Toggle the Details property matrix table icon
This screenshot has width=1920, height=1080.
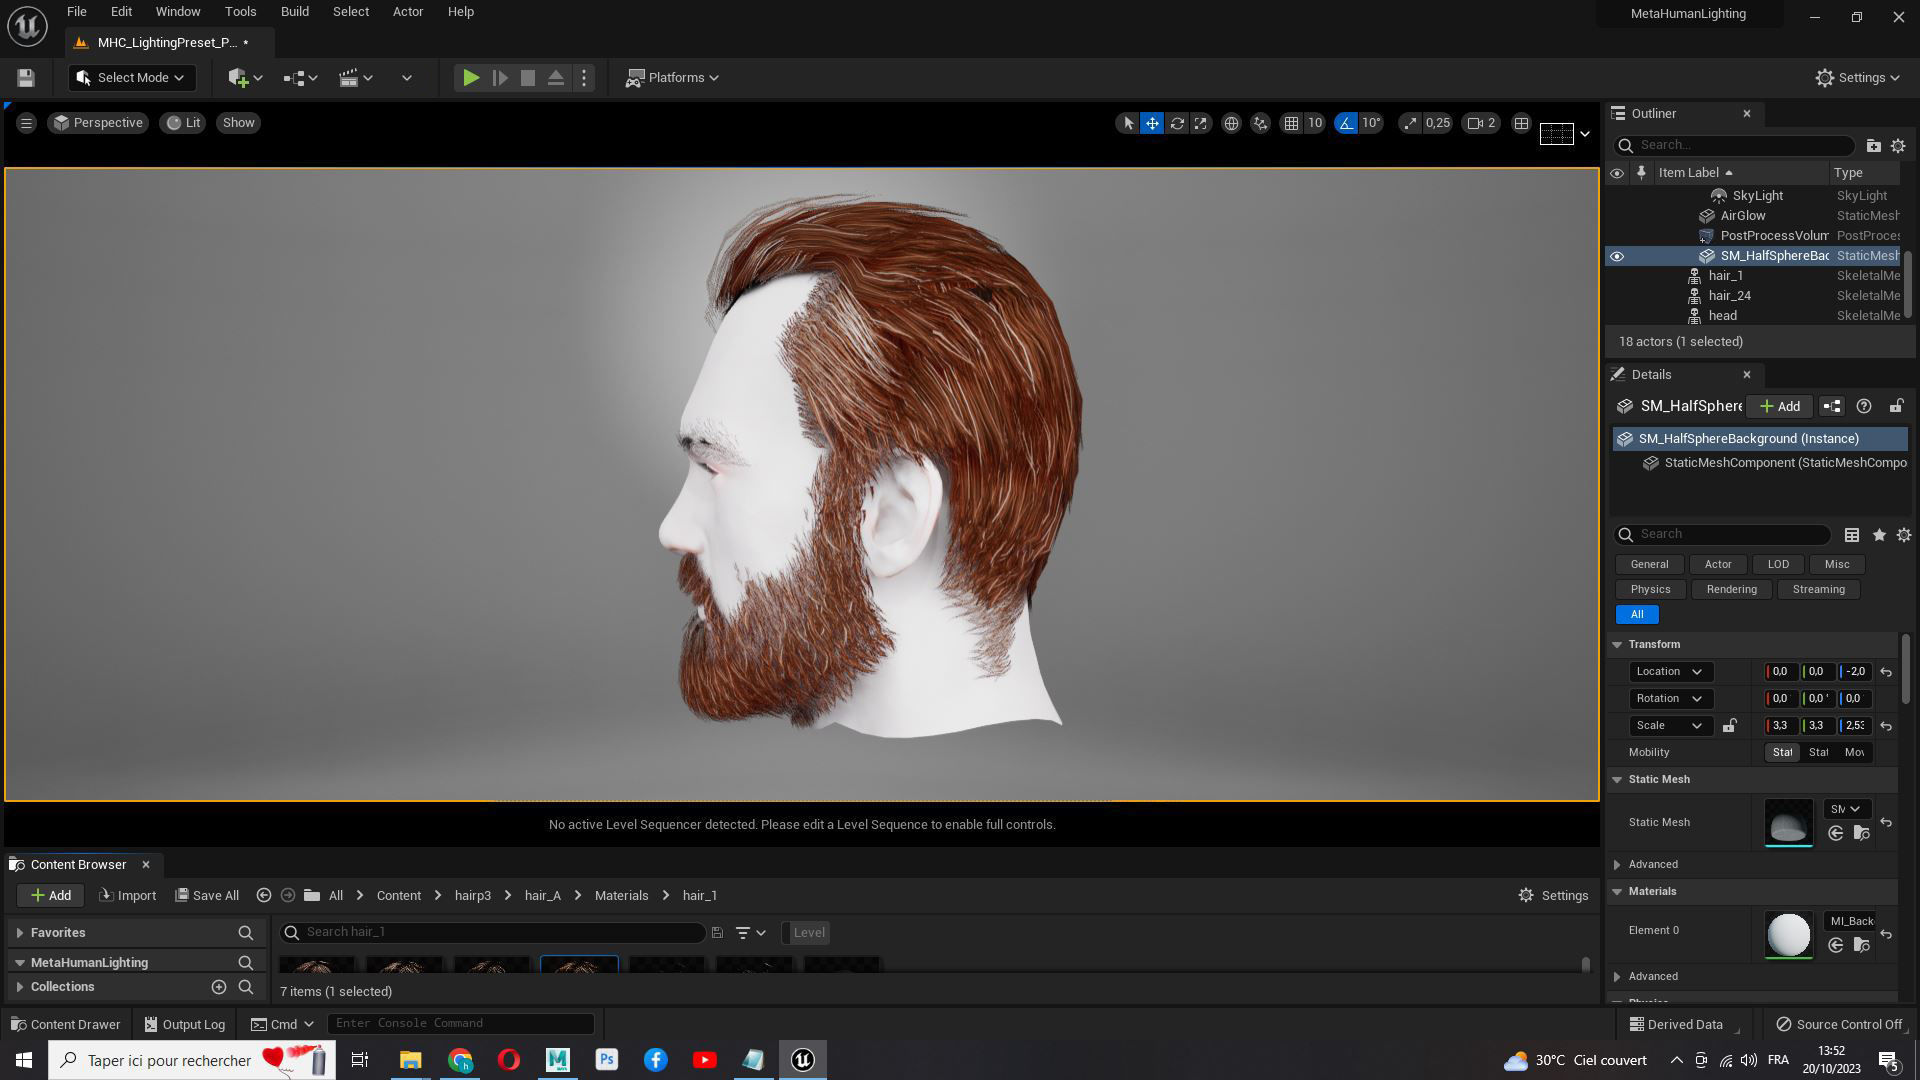coord(1852,535)
